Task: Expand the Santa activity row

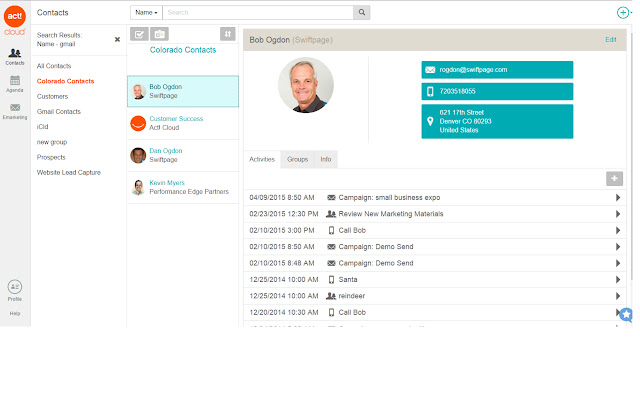Action: pos(618,280)
